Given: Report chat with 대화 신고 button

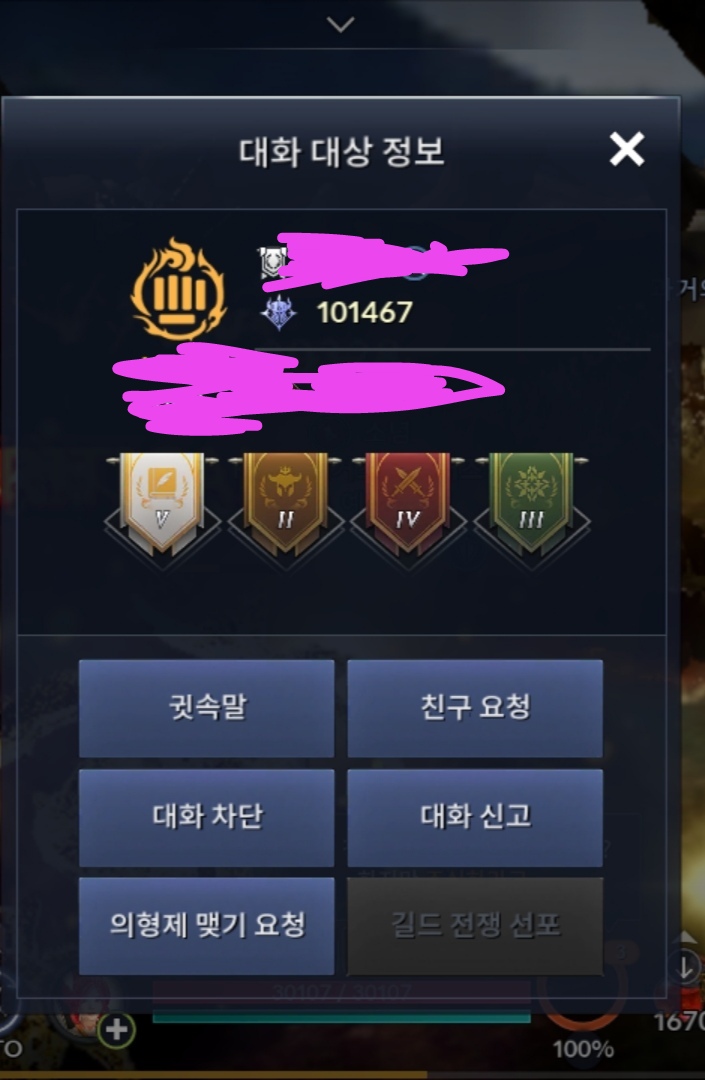Looking at the screenshot, I should coord(475,818).
